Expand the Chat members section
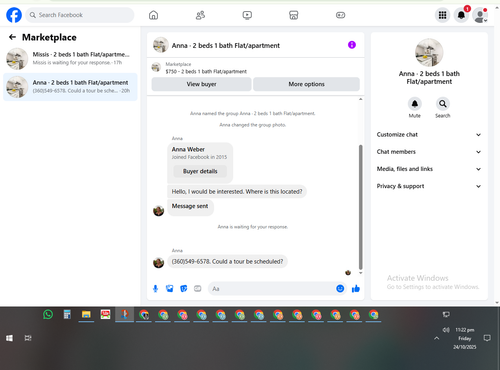The height and width of the screenshot is (370, 500). click(429, 152)
